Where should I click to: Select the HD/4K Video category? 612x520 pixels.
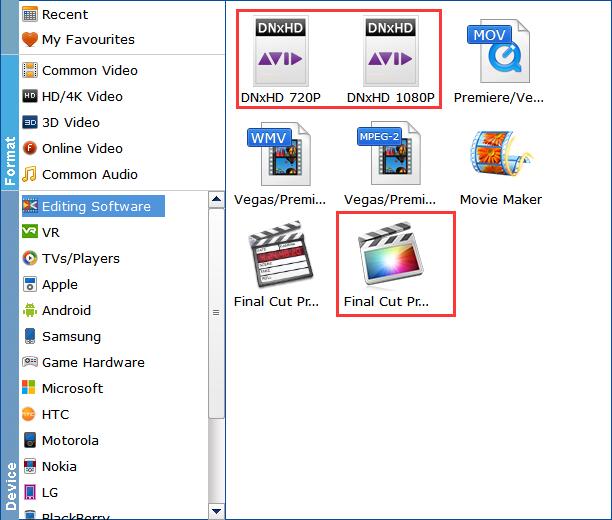click(73, 96)
